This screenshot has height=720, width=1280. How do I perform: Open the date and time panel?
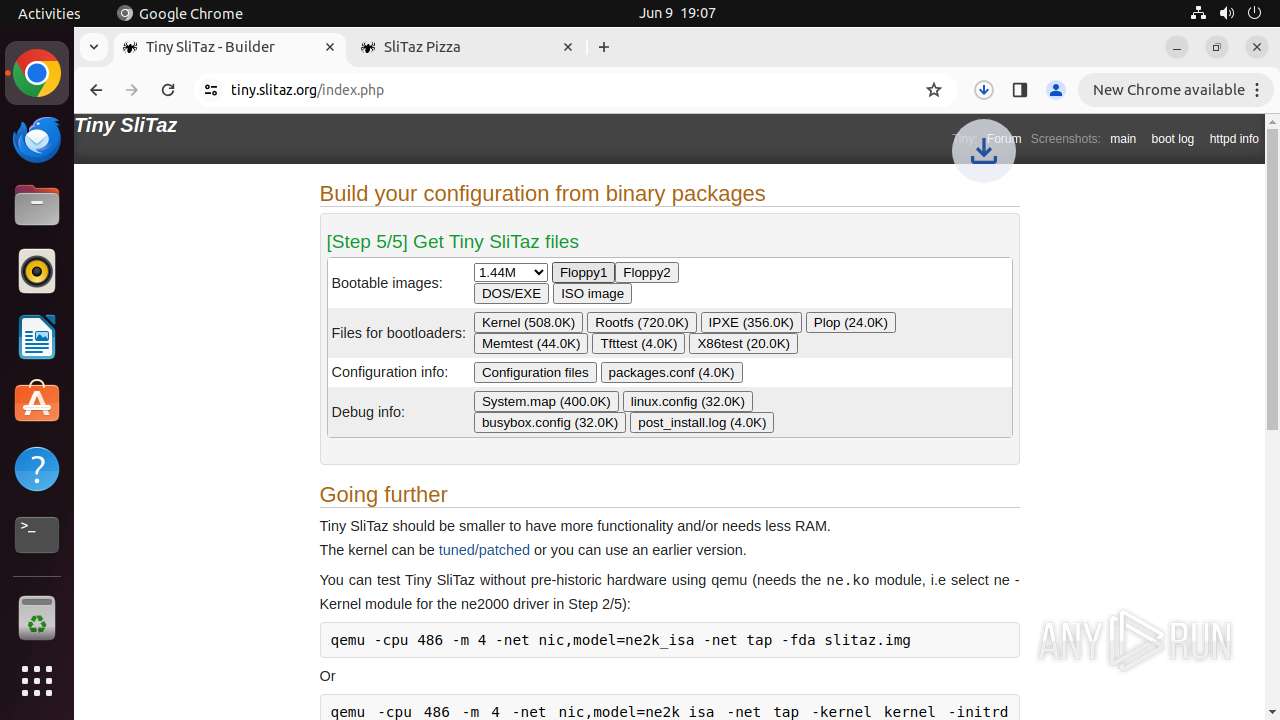pos(677,13)
